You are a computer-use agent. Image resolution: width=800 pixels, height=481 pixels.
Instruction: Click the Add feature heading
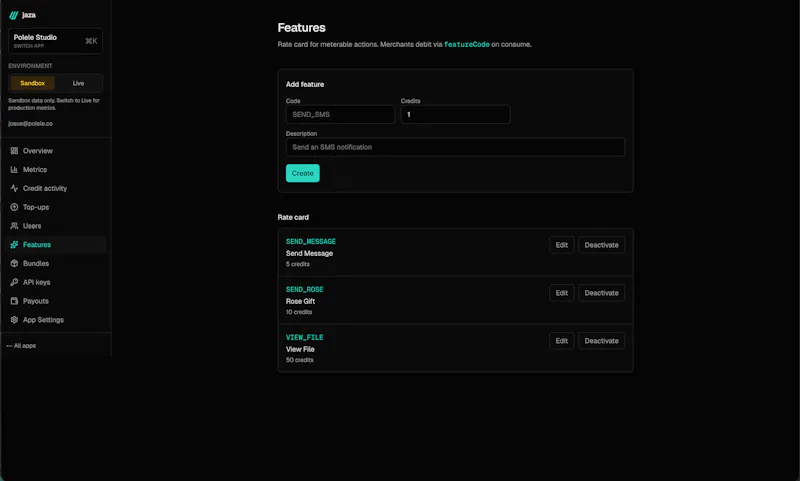tap(305, 84)
